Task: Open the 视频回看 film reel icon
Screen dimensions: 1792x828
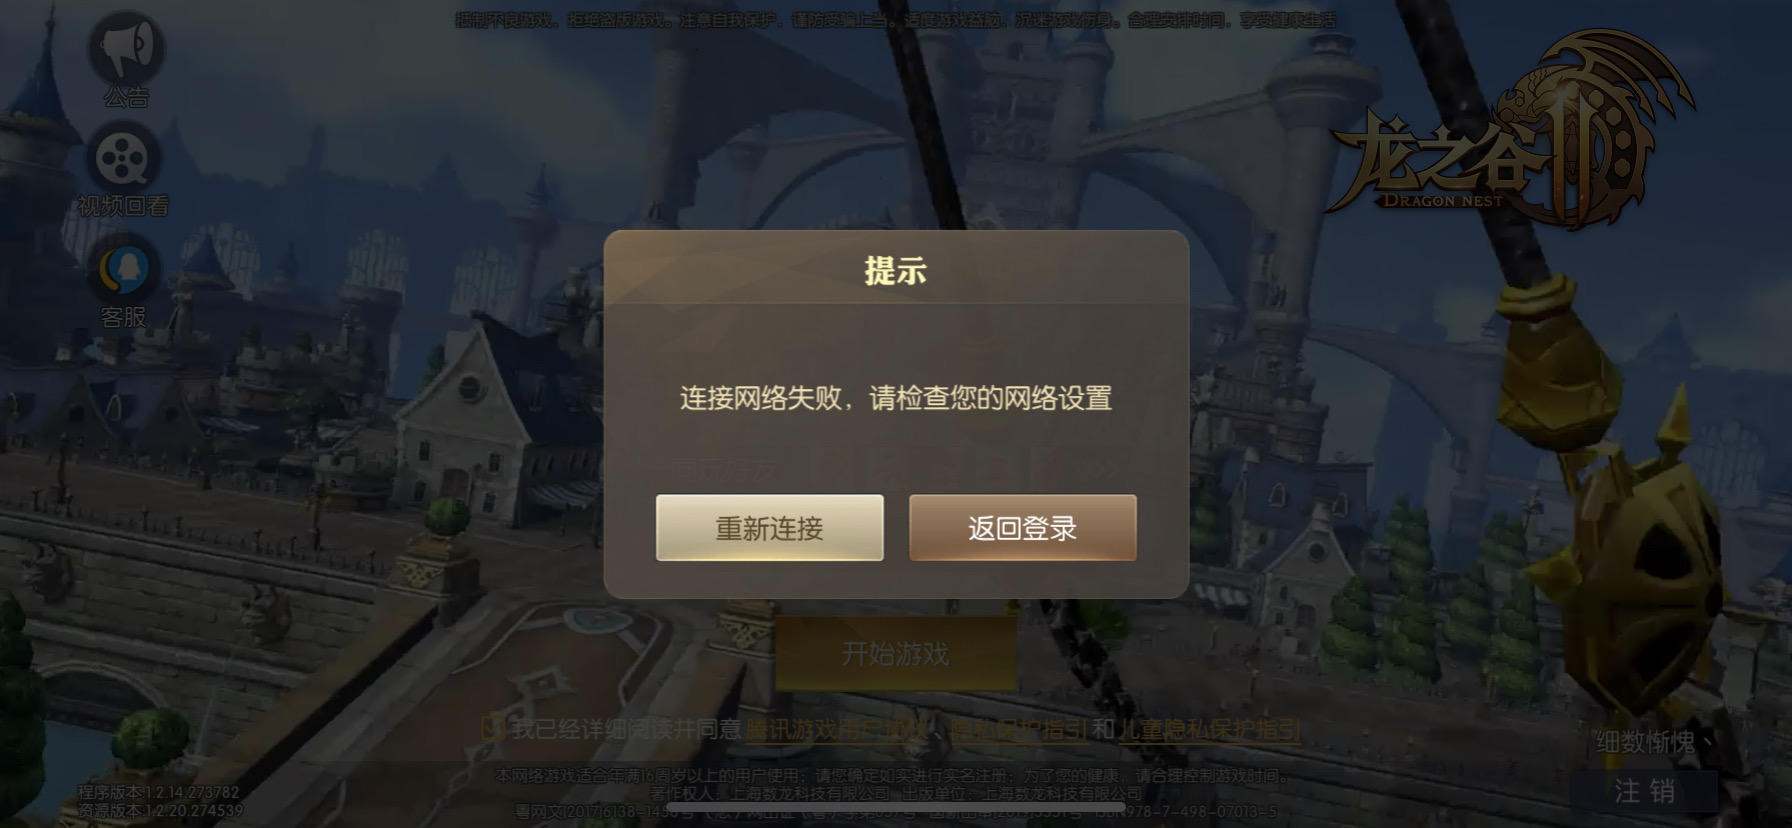Action: (x=123, y=158)
